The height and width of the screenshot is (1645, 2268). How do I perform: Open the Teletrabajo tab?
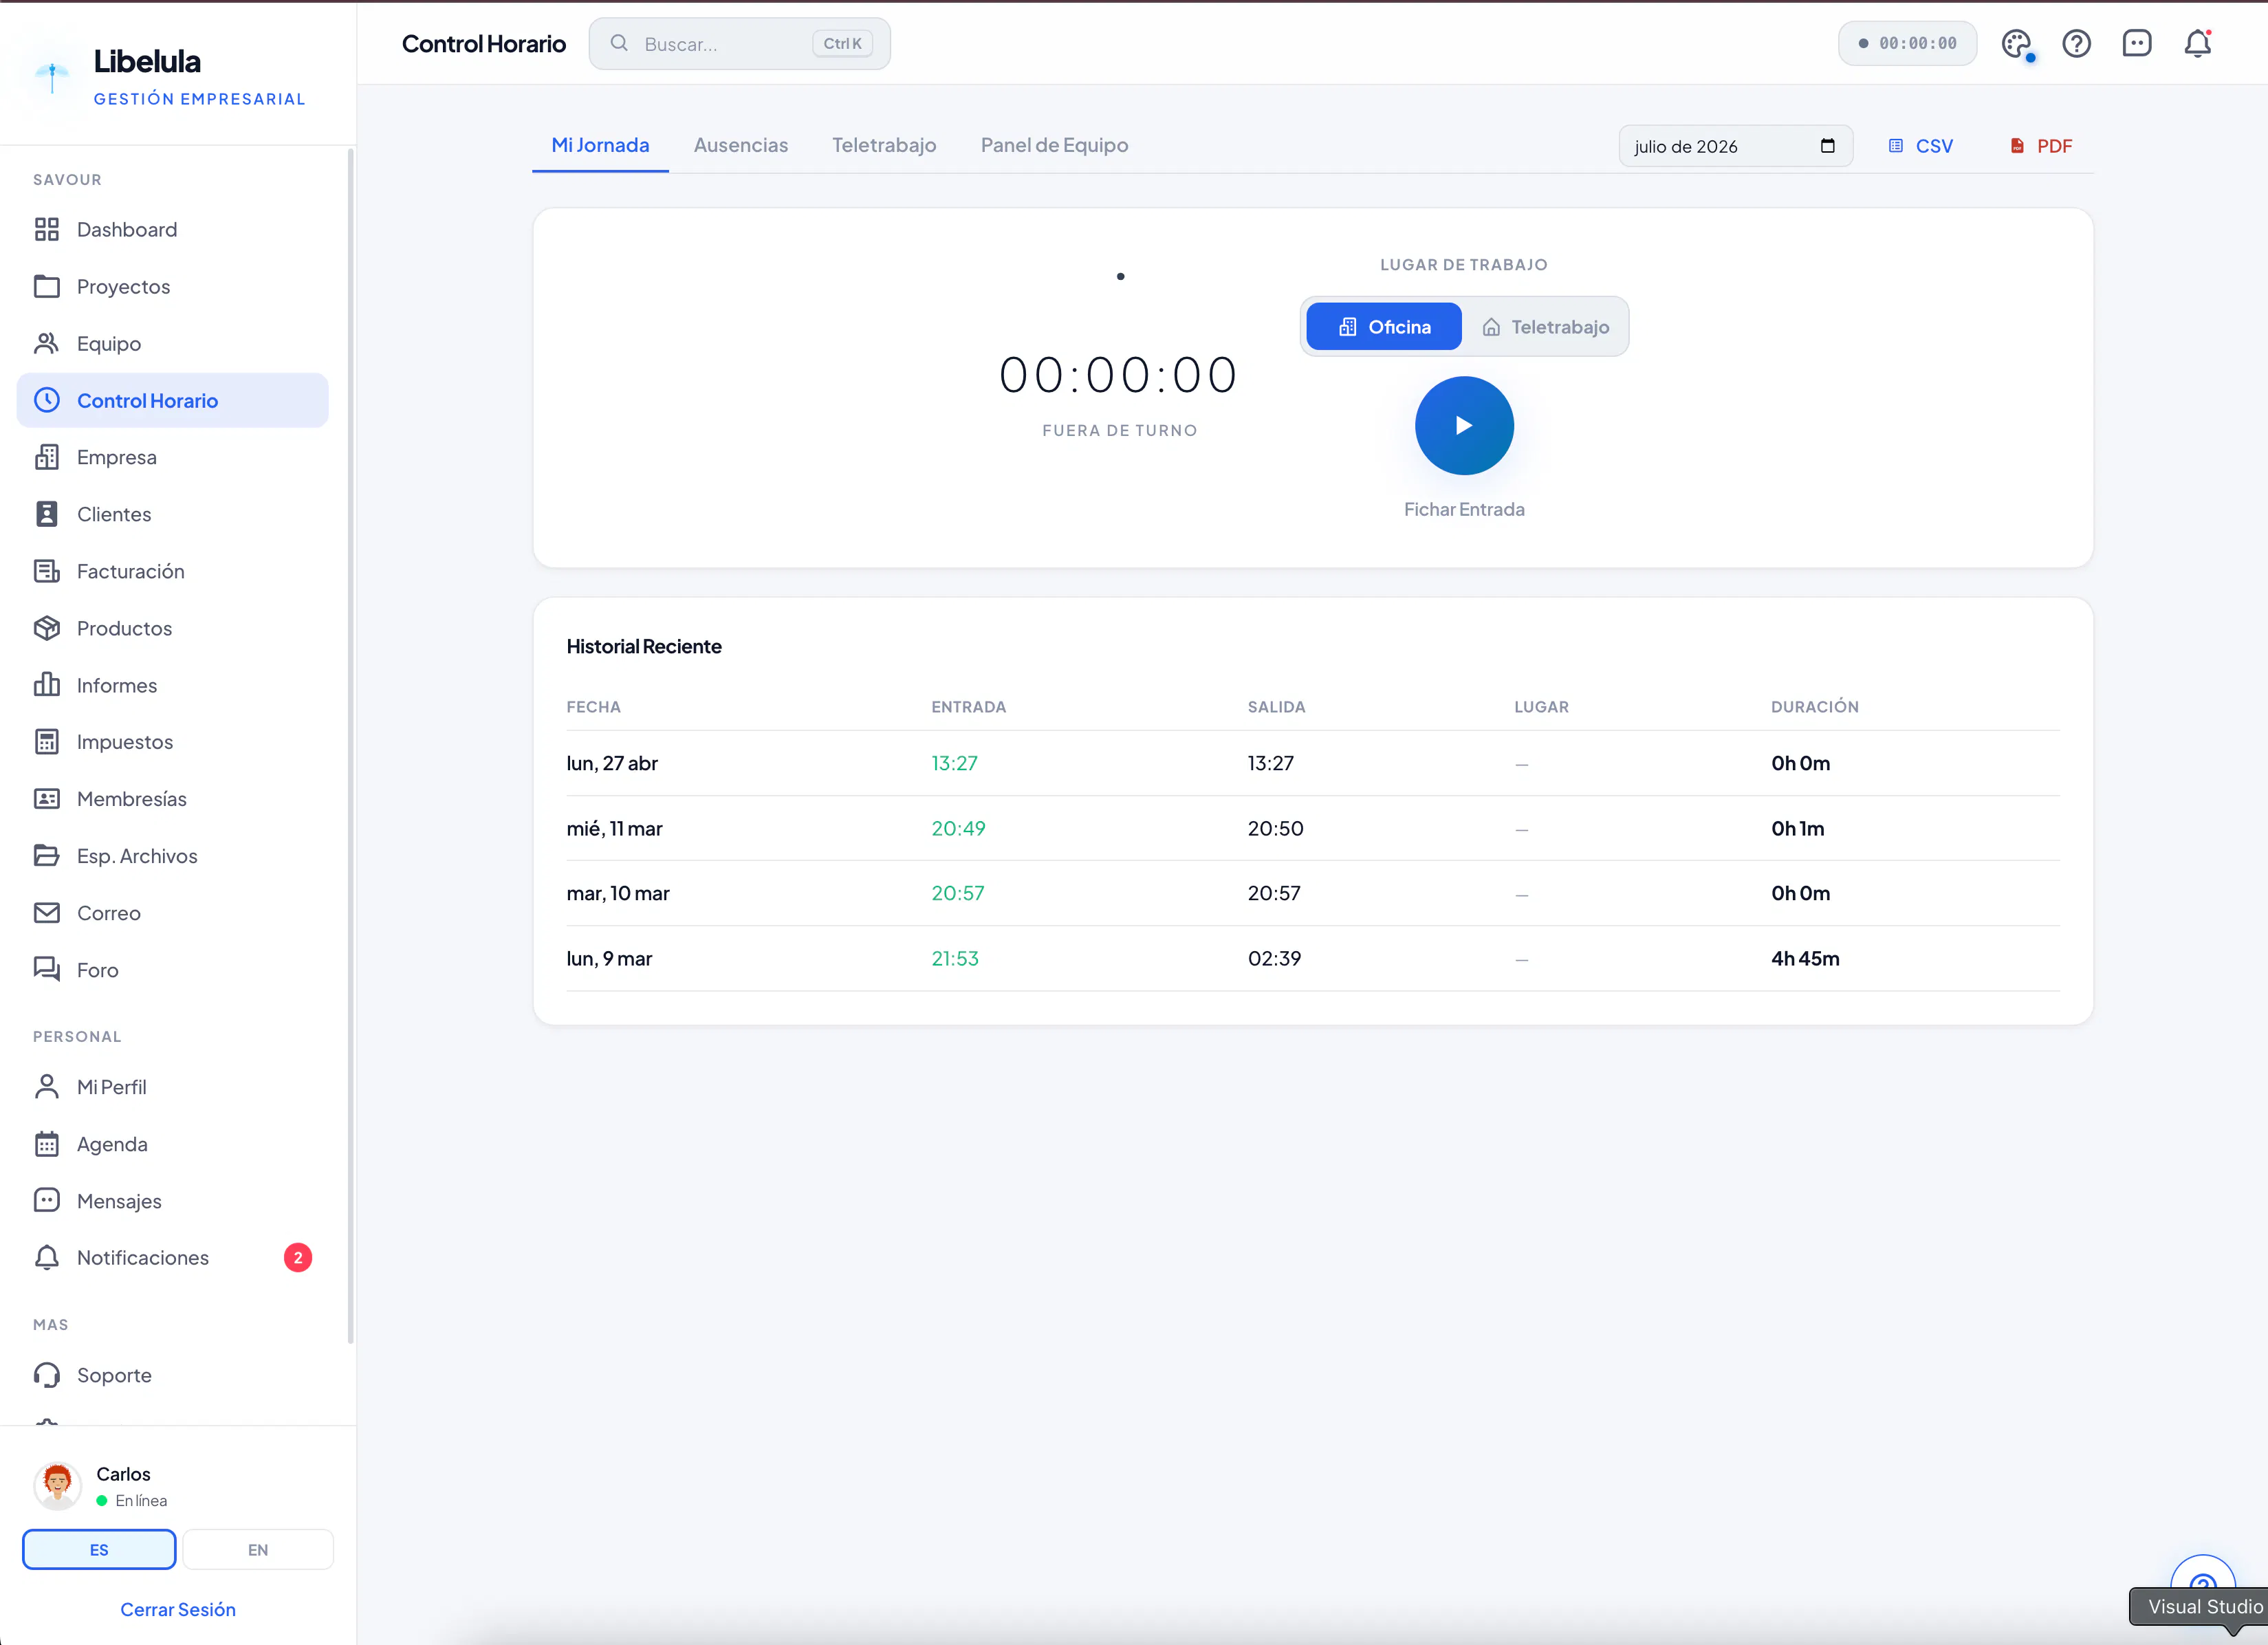(x=884, y=145)
